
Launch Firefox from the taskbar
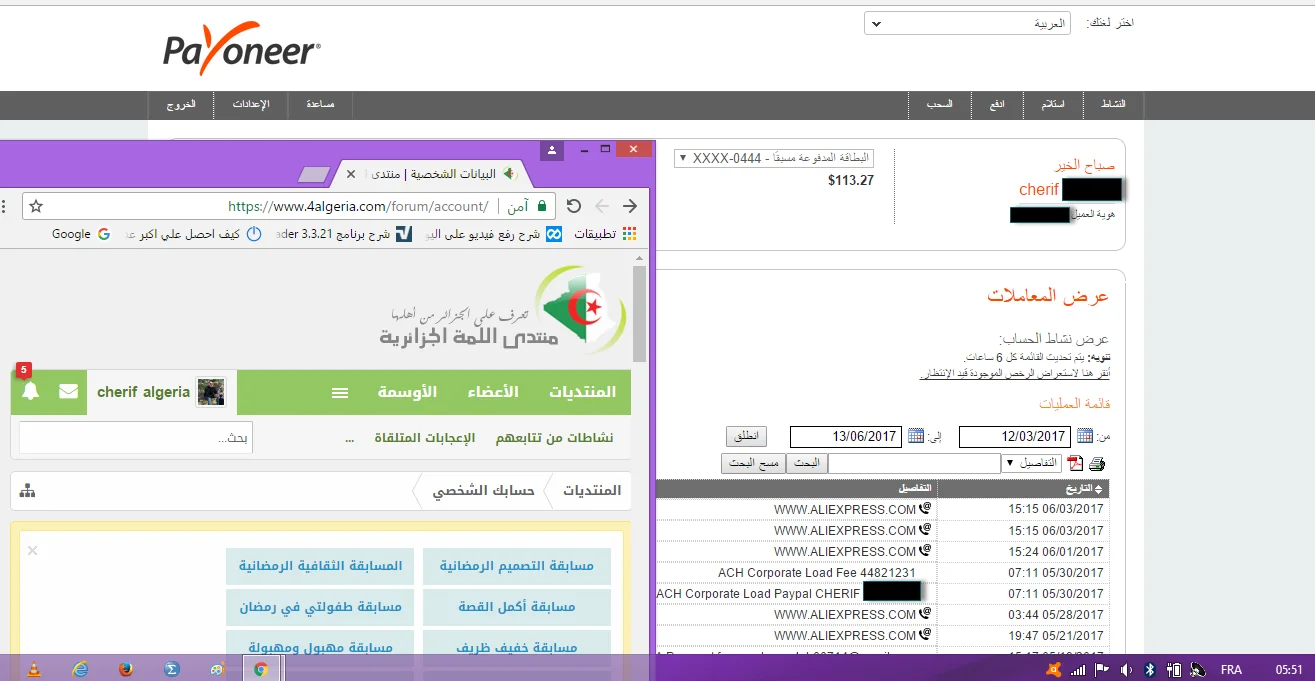tap(125, 669)
